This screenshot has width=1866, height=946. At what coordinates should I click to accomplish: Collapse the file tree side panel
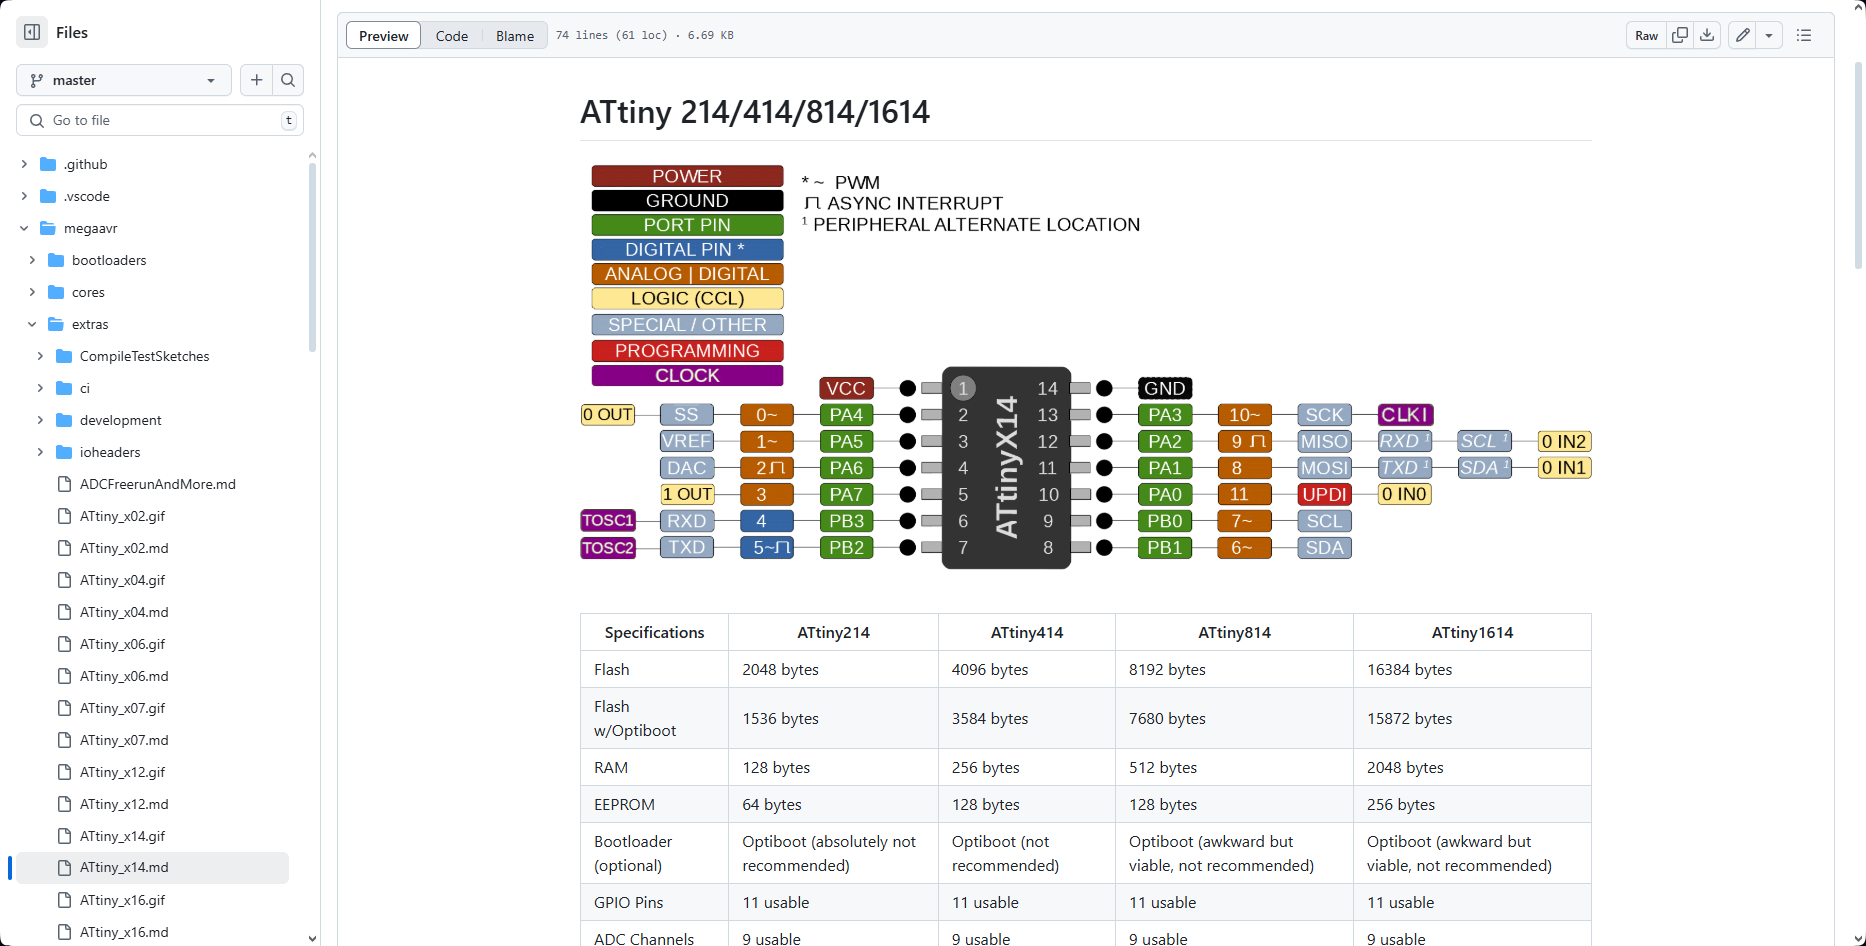click(x=32, y=32)
